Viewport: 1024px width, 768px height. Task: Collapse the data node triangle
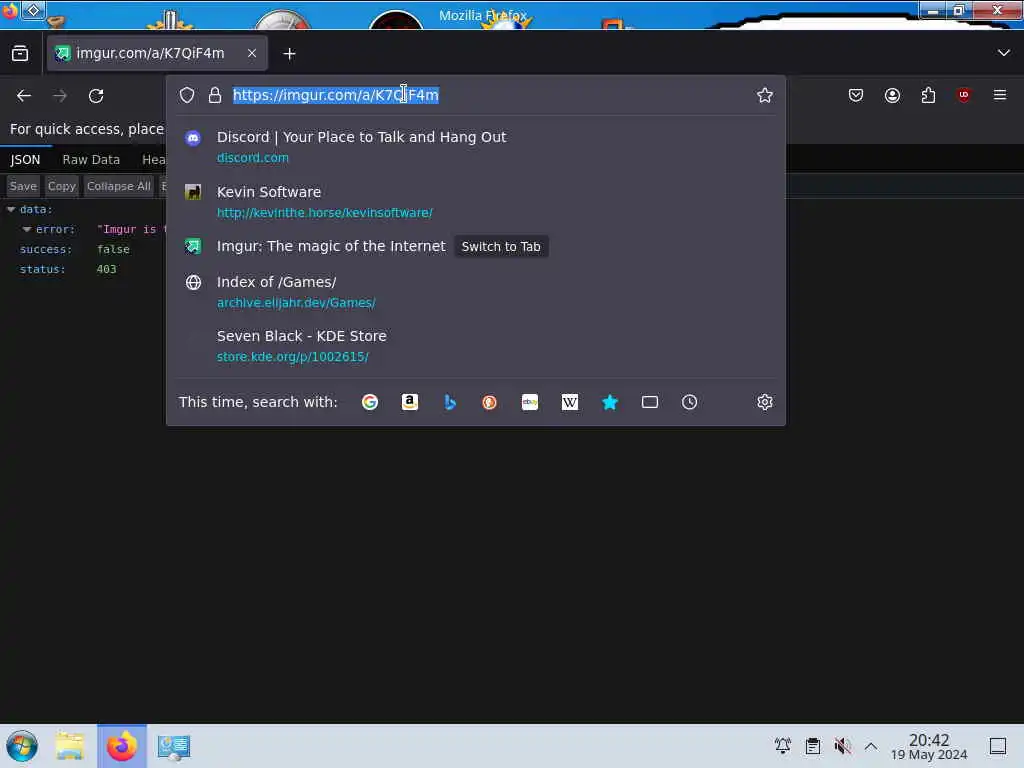[x=11, y=210]
